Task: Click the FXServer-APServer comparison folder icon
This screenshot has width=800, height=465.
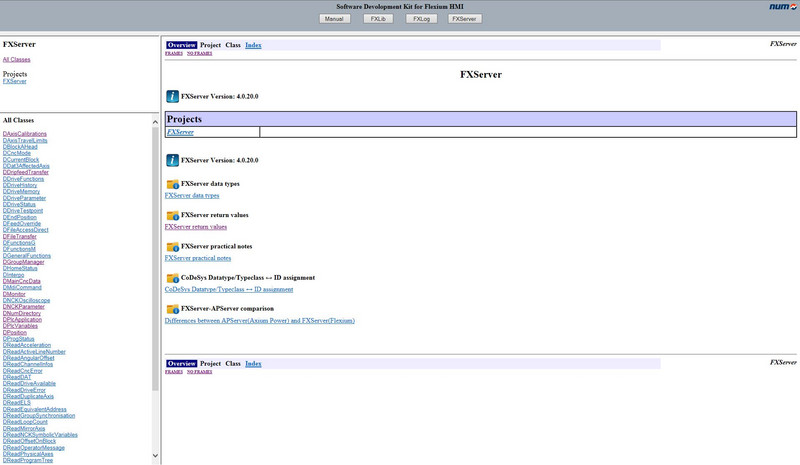Action: (x=172, y=308)
